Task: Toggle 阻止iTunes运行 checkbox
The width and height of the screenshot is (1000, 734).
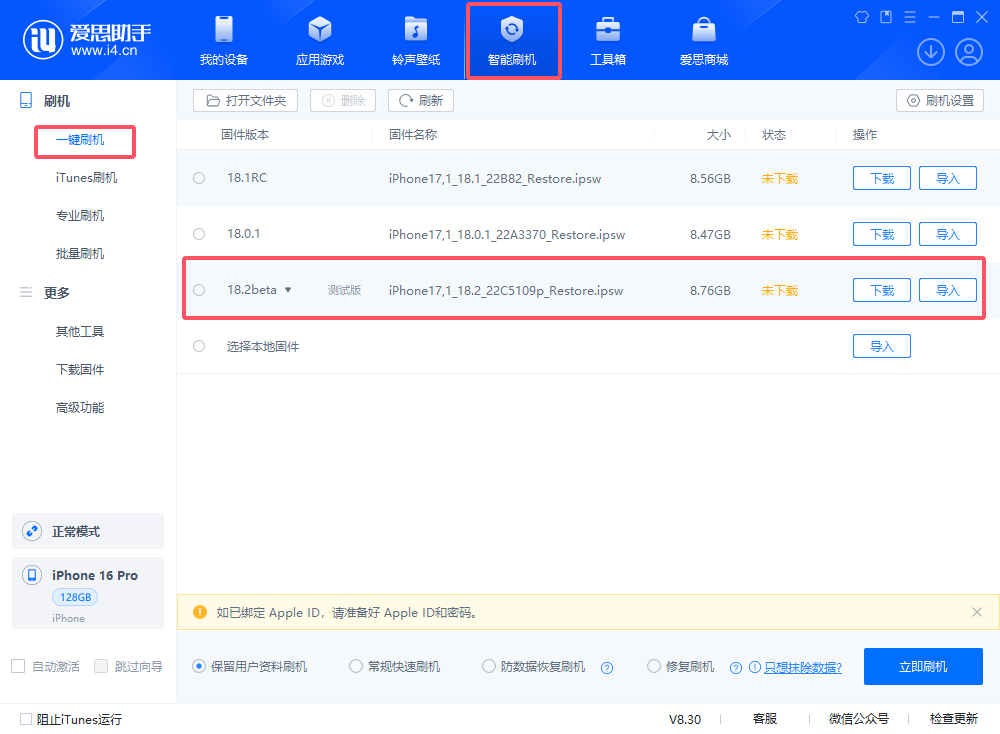Action: pos(26,719)
